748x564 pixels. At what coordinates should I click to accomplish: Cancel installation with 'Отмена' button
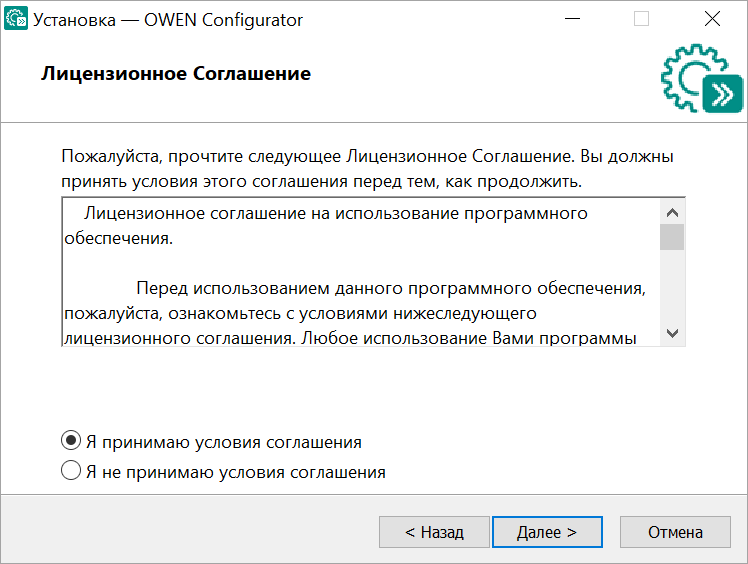(x=675, y=532)
